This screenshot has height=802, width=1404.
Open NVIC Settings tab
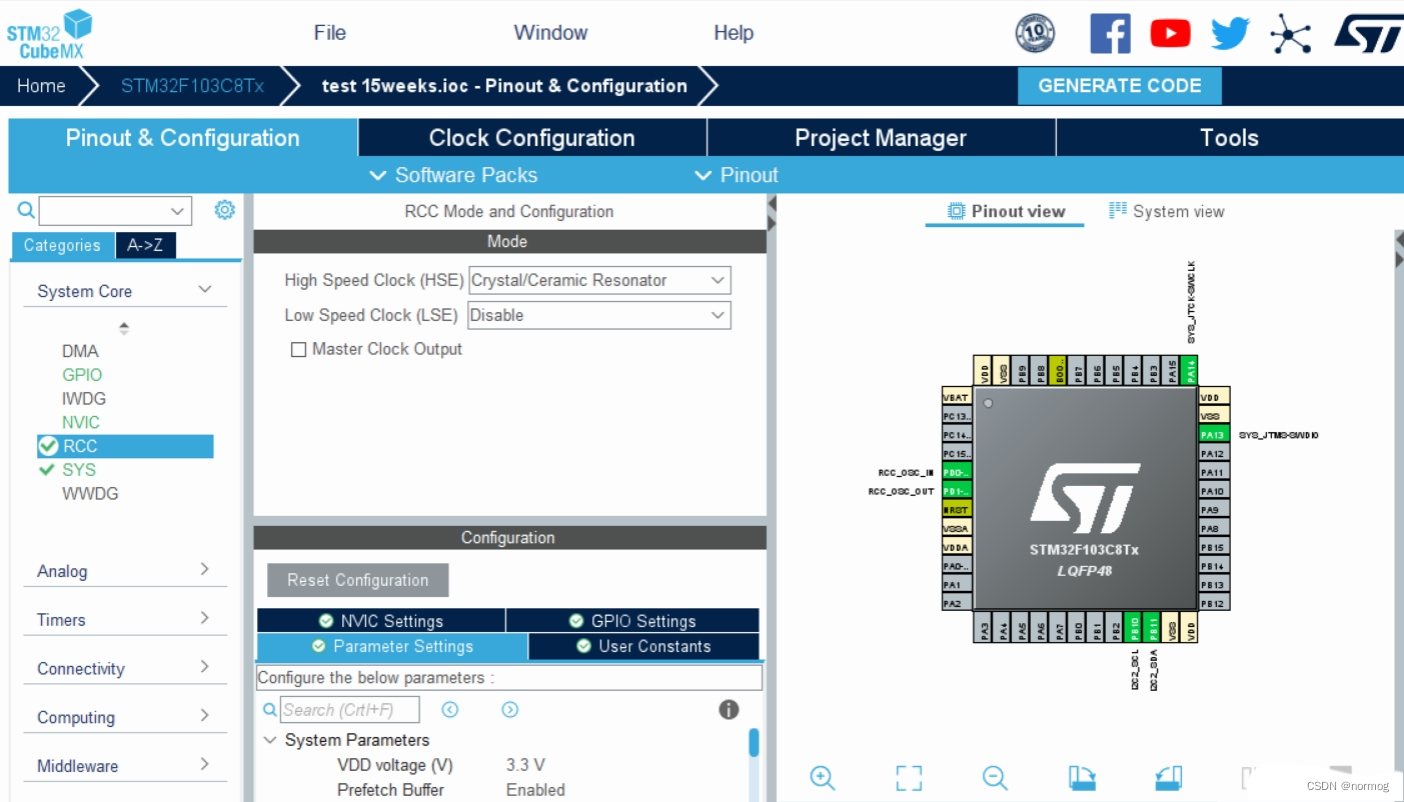point(381,621)
